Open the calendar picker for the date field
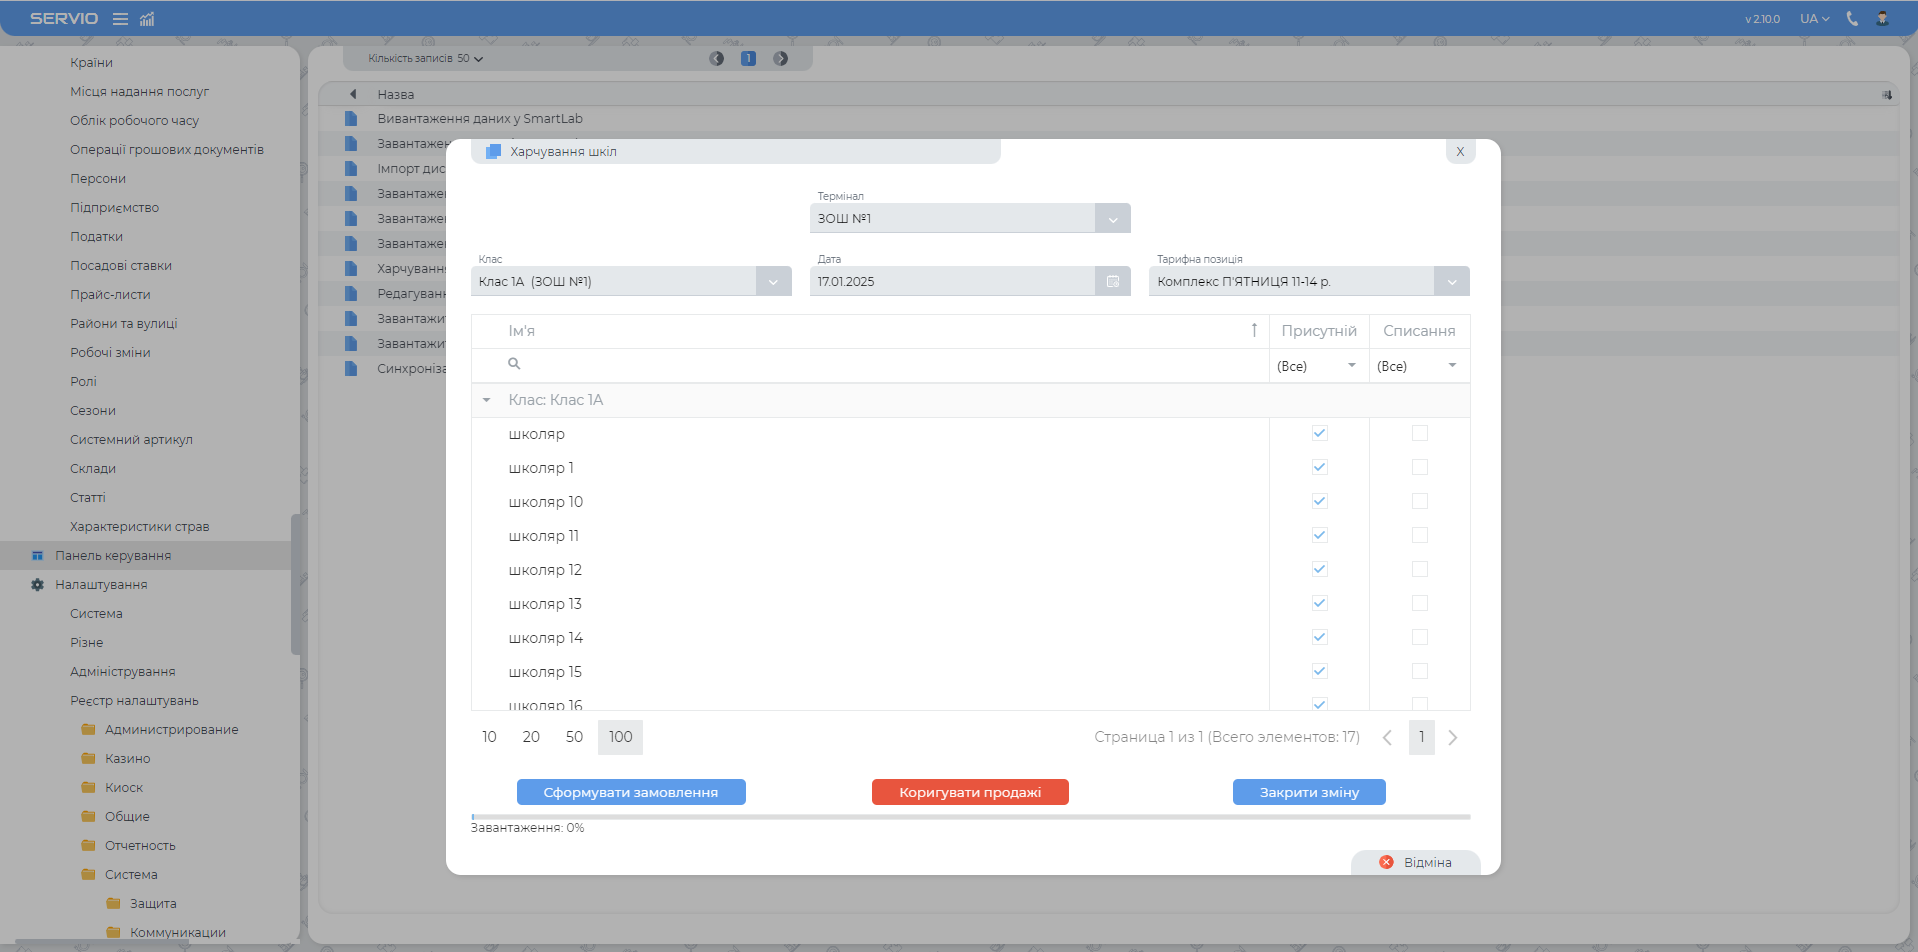 [1113, 282]
